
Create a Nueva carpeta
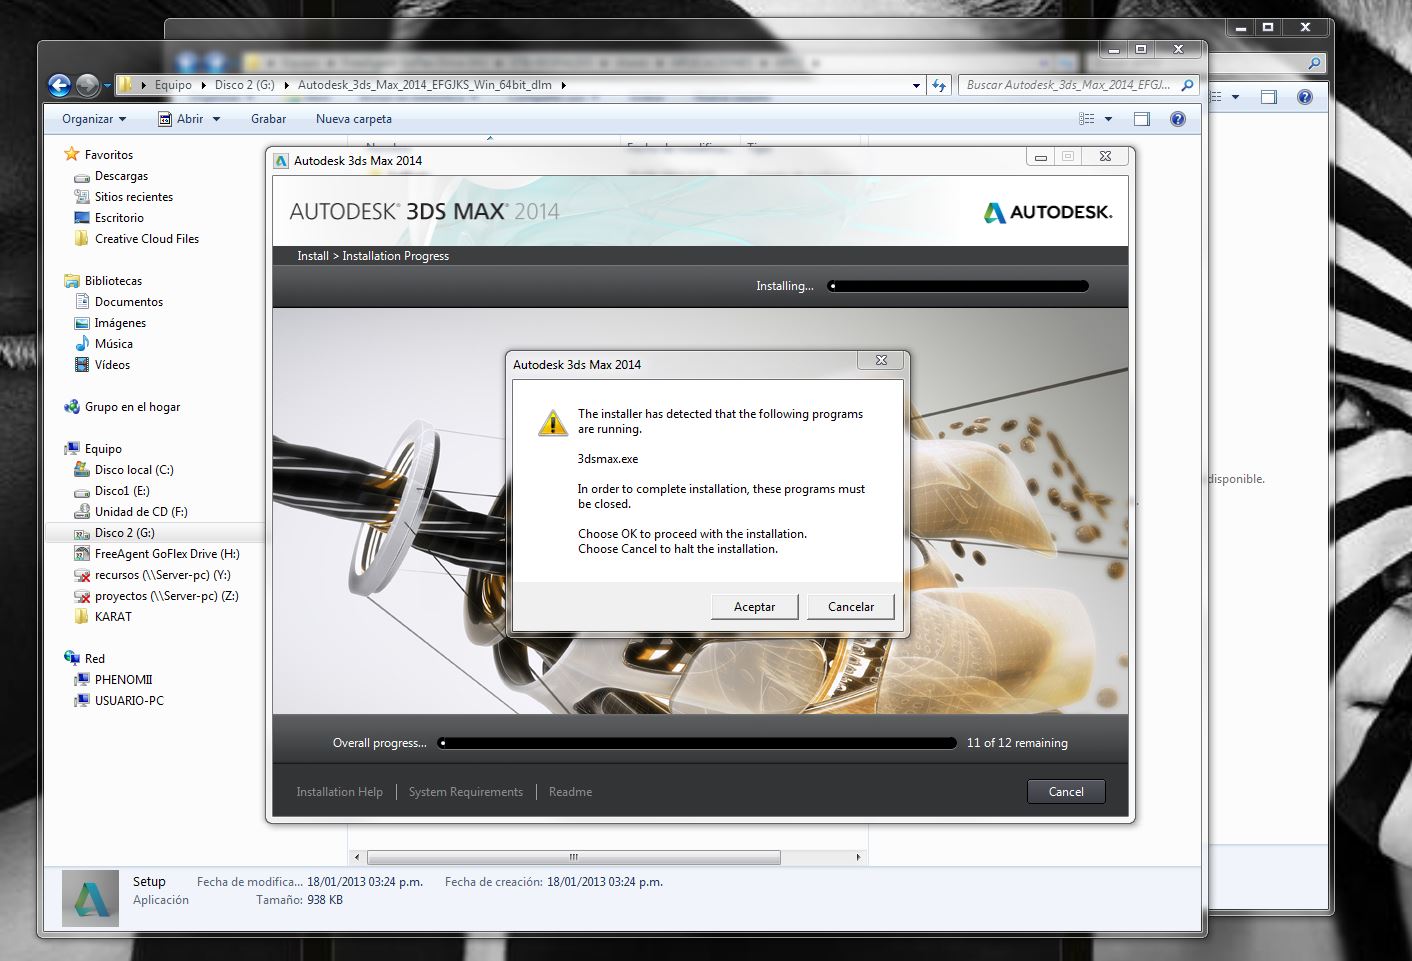click(x=354, y=119)
